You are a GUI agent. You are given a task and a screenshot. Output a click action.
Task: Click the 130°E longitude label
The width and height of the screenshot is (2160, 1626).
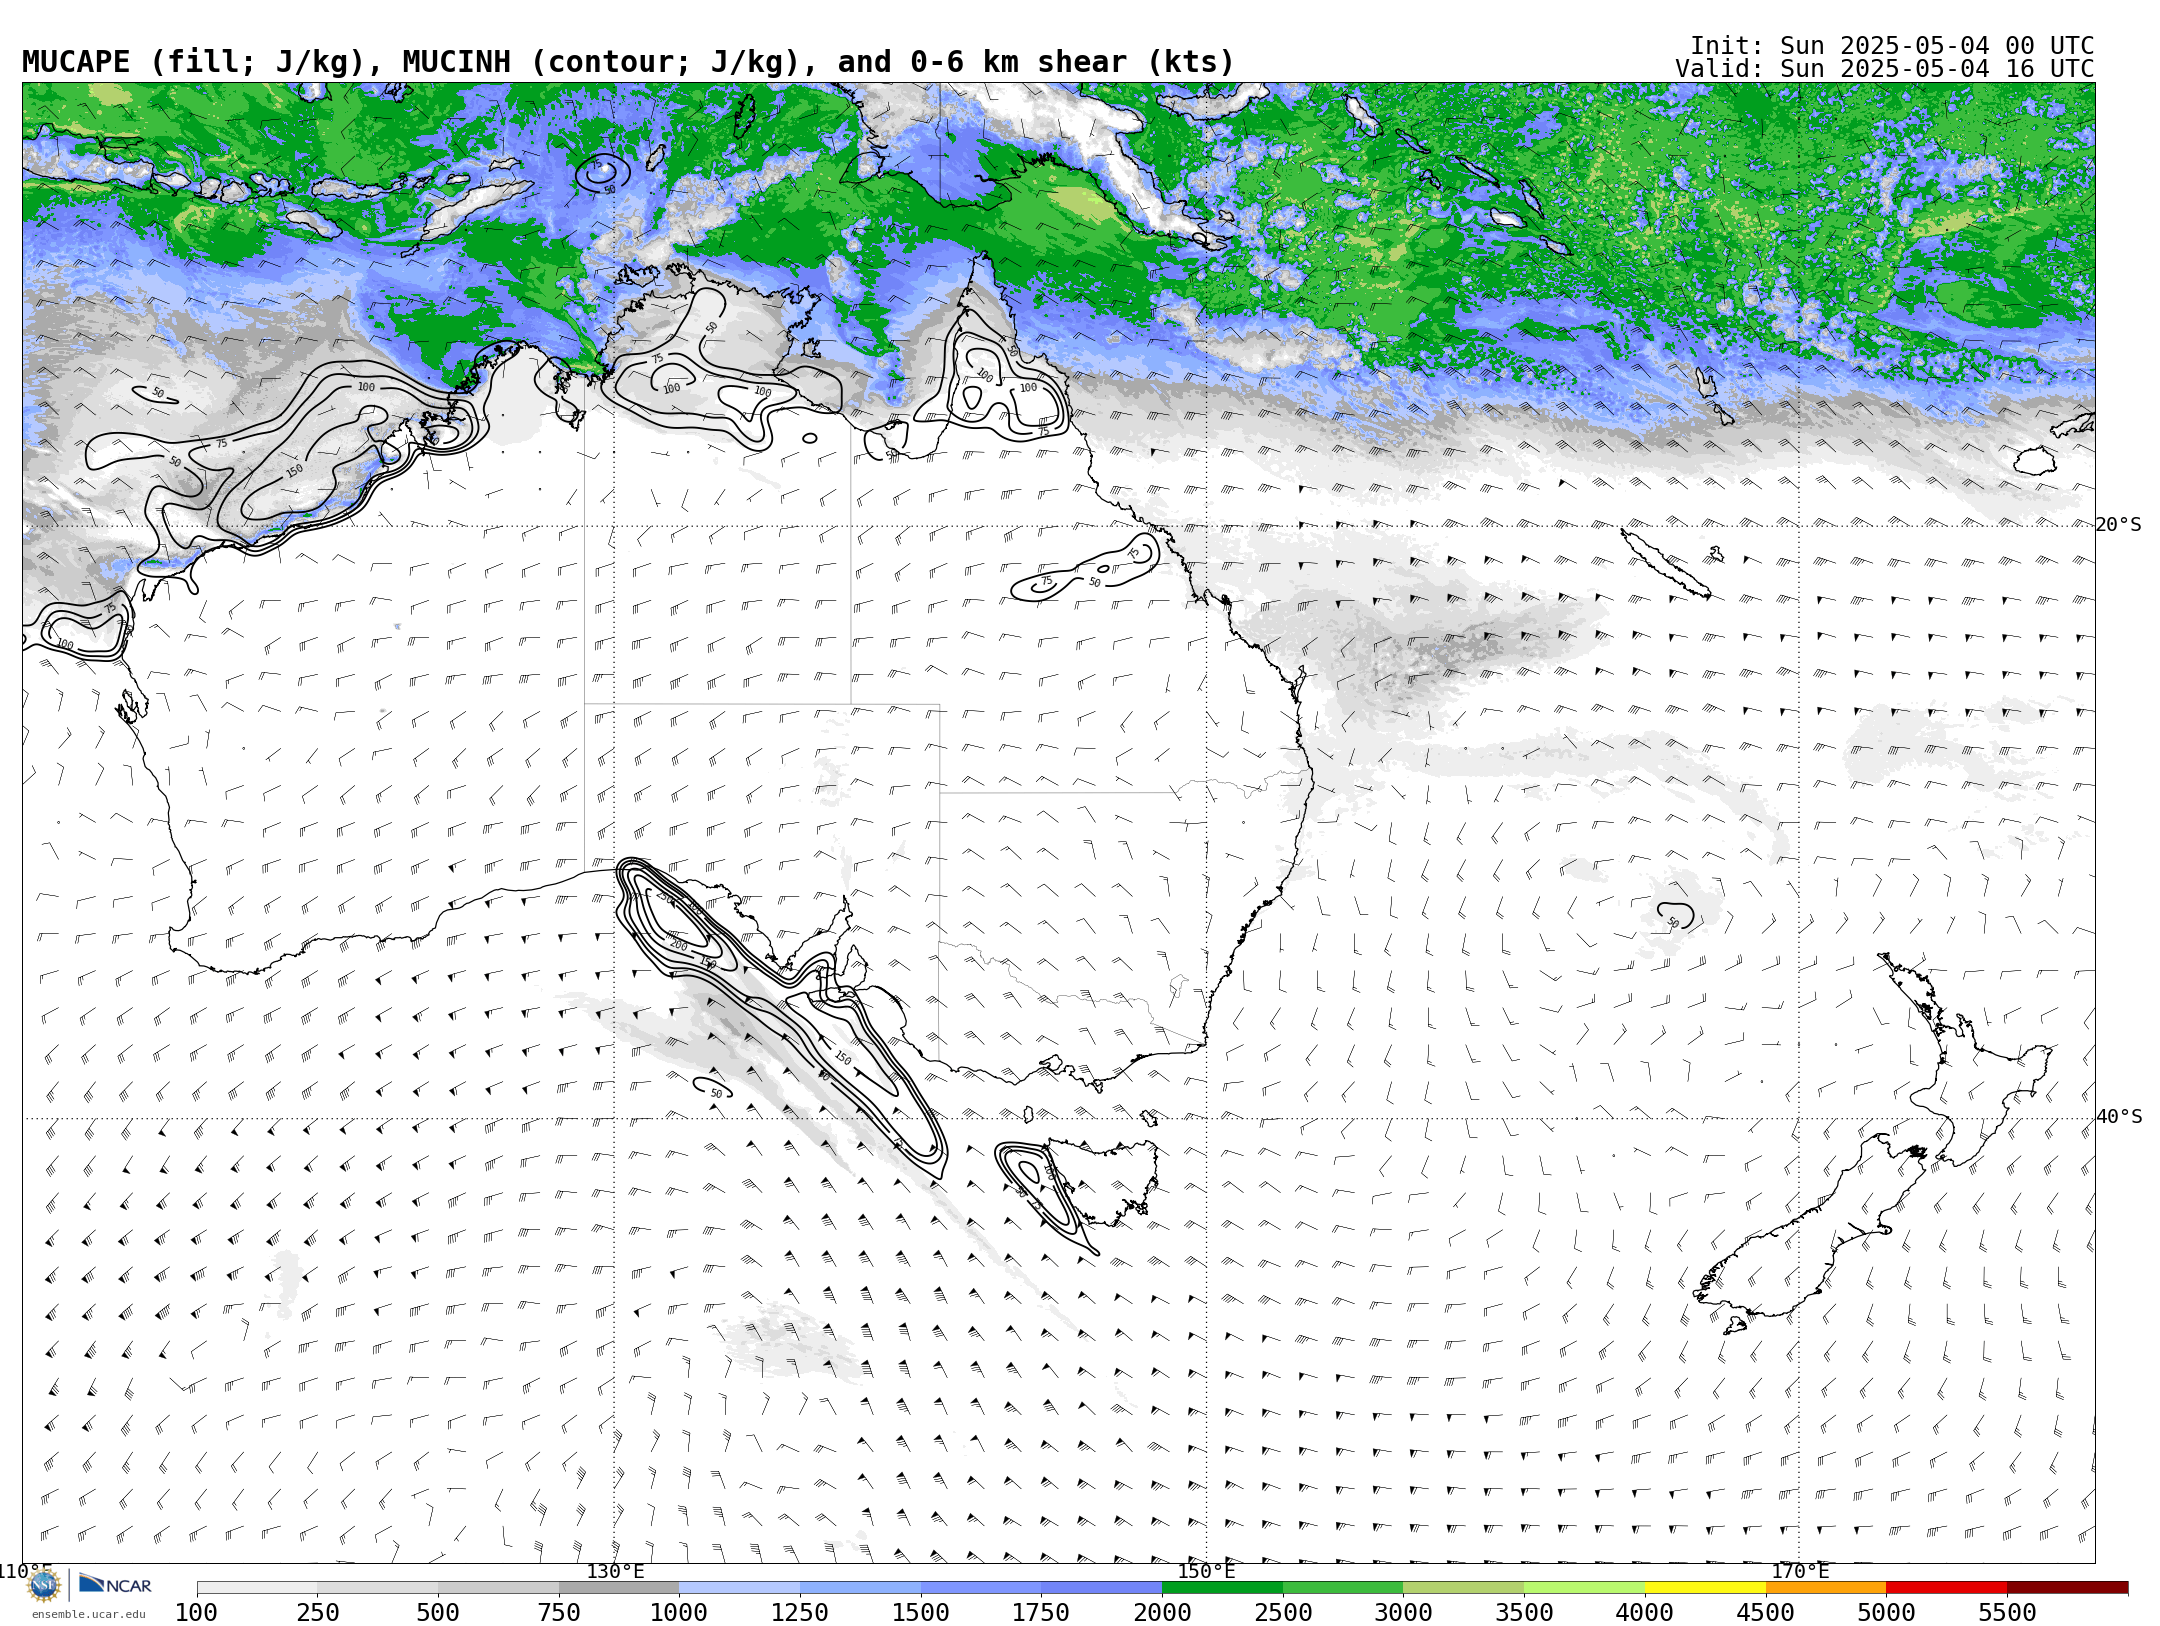(x=615, y=1572)
